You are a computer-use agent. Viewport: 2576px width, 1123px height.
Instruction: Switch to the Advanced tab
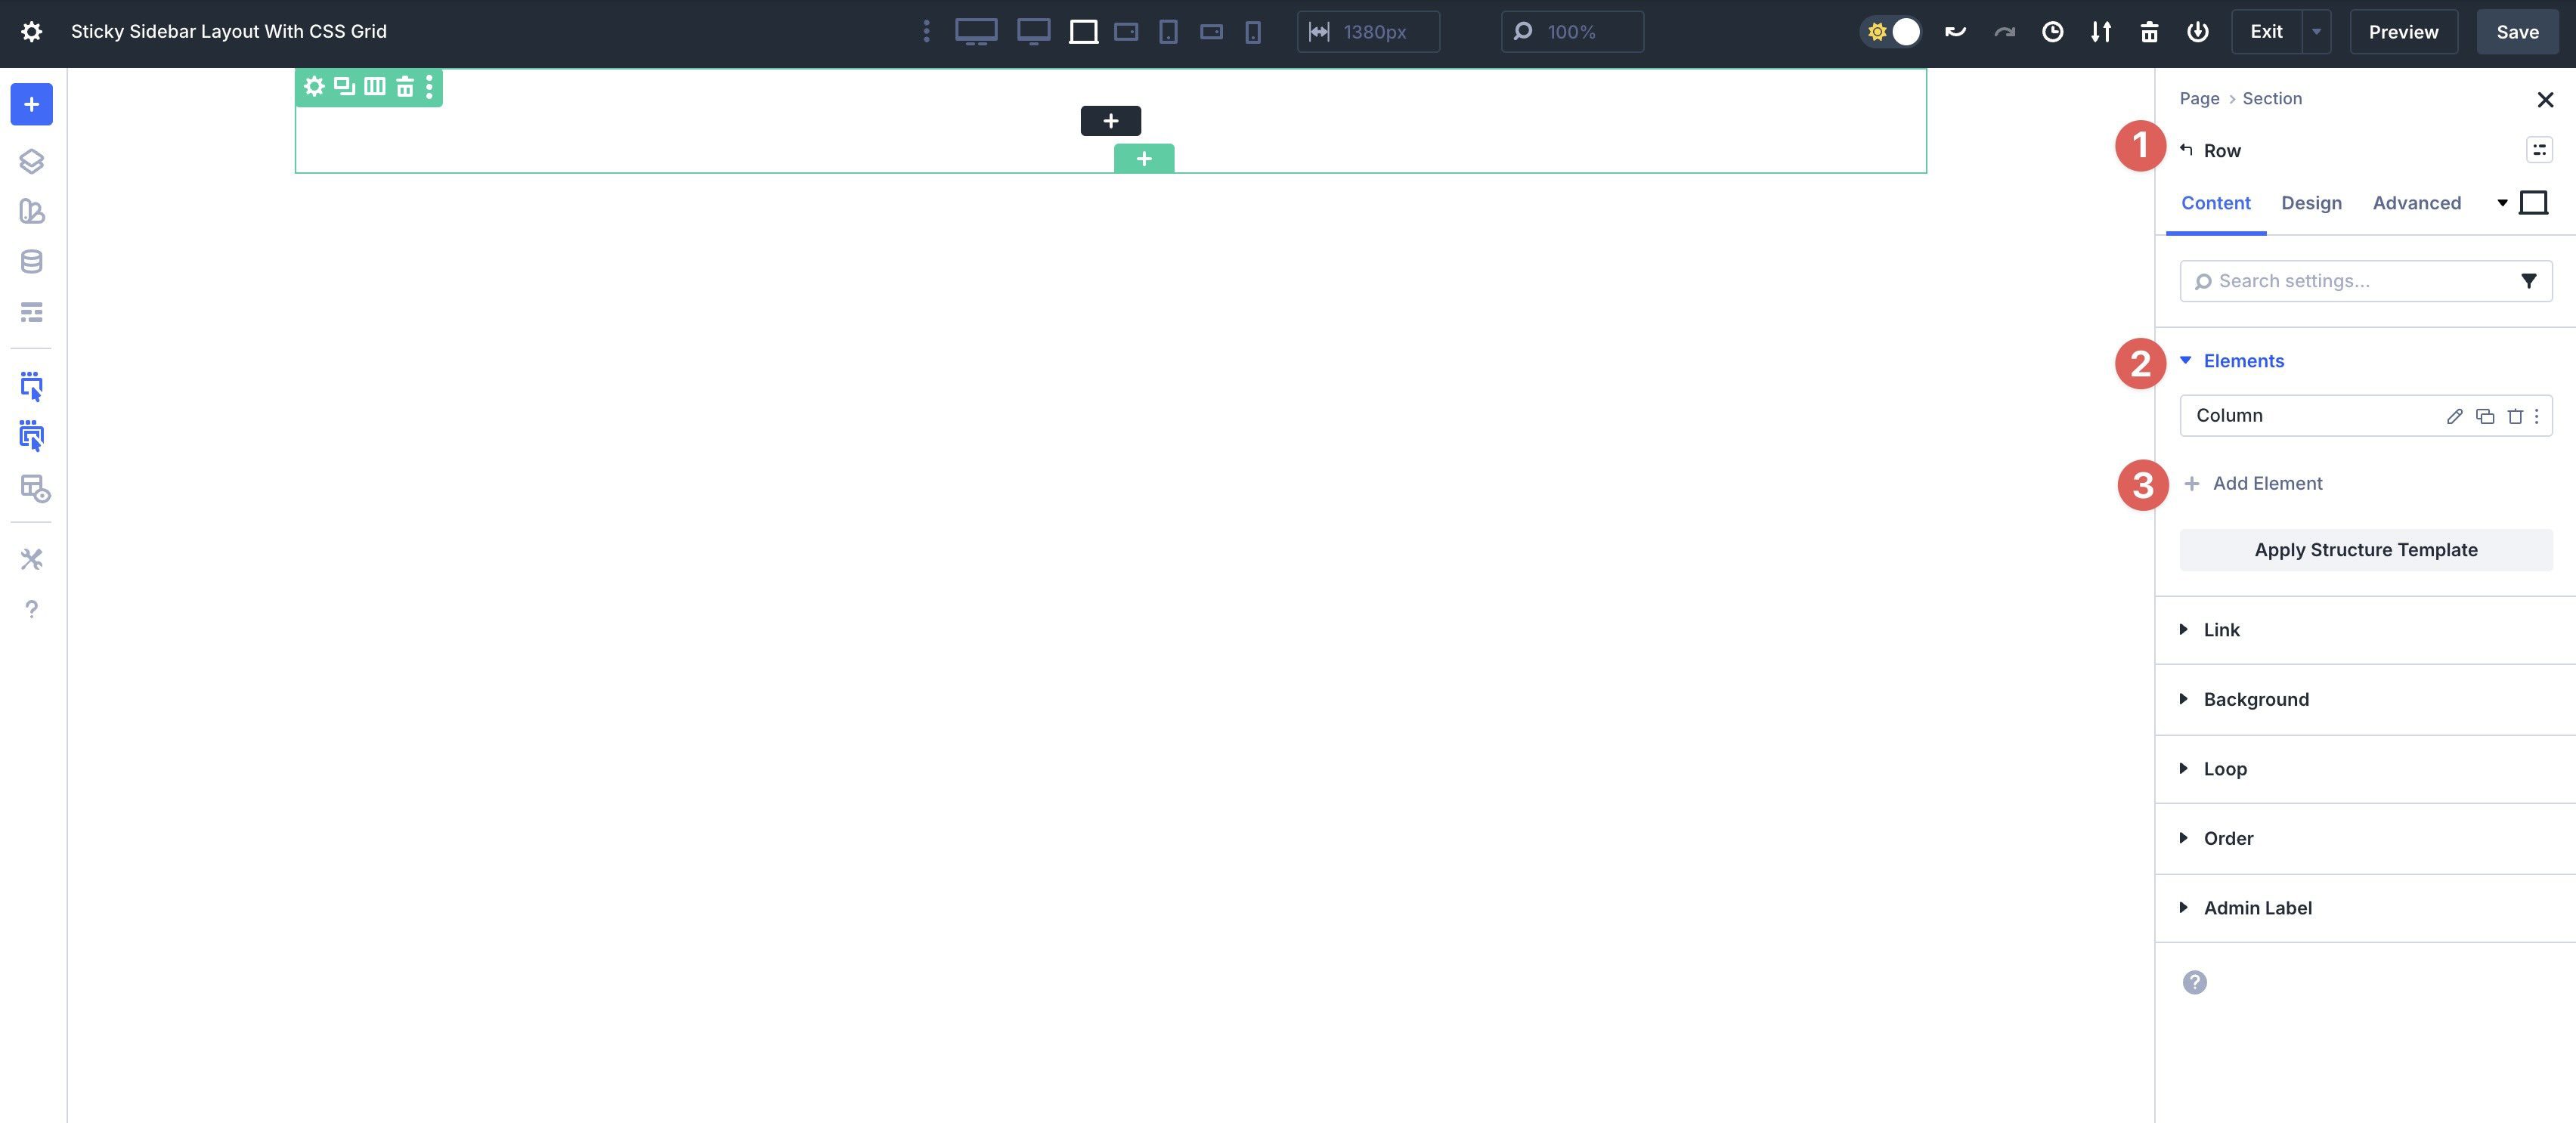[2417, 202]
